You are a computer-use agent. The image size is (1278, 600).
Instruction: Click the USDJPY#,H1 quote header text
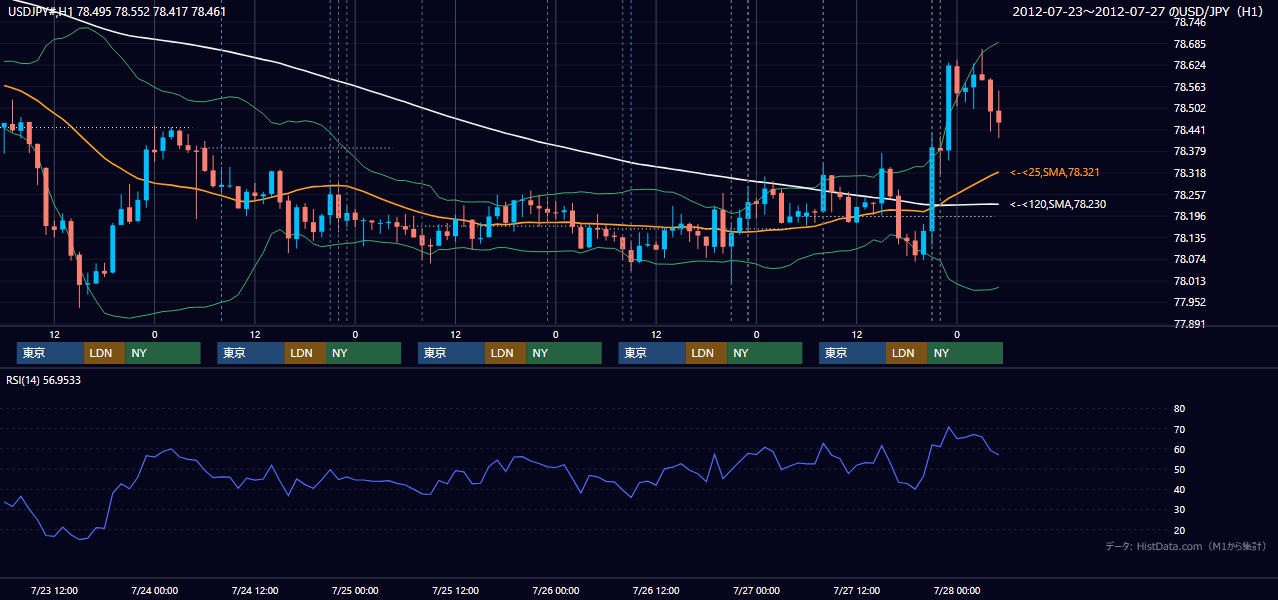pyautogui.click(x=115, y=11)
